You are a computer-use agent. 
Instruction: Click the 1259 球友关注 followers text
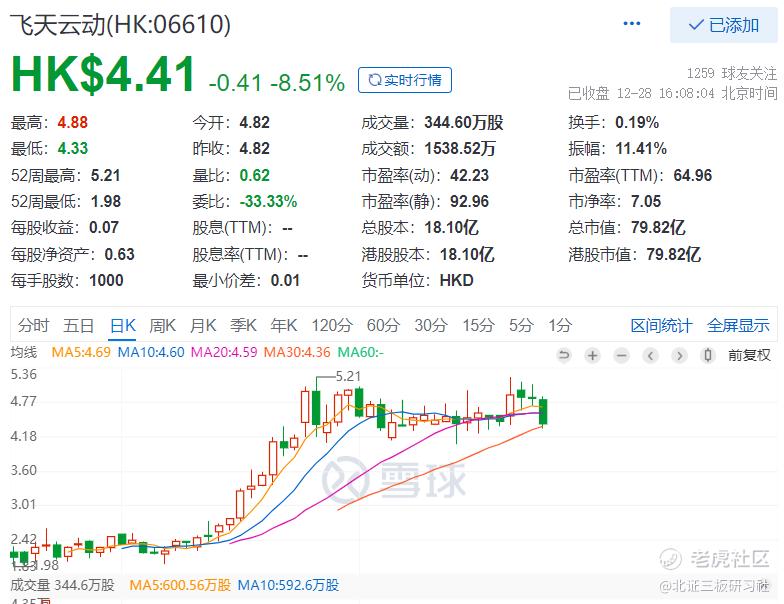click(732, 74)
